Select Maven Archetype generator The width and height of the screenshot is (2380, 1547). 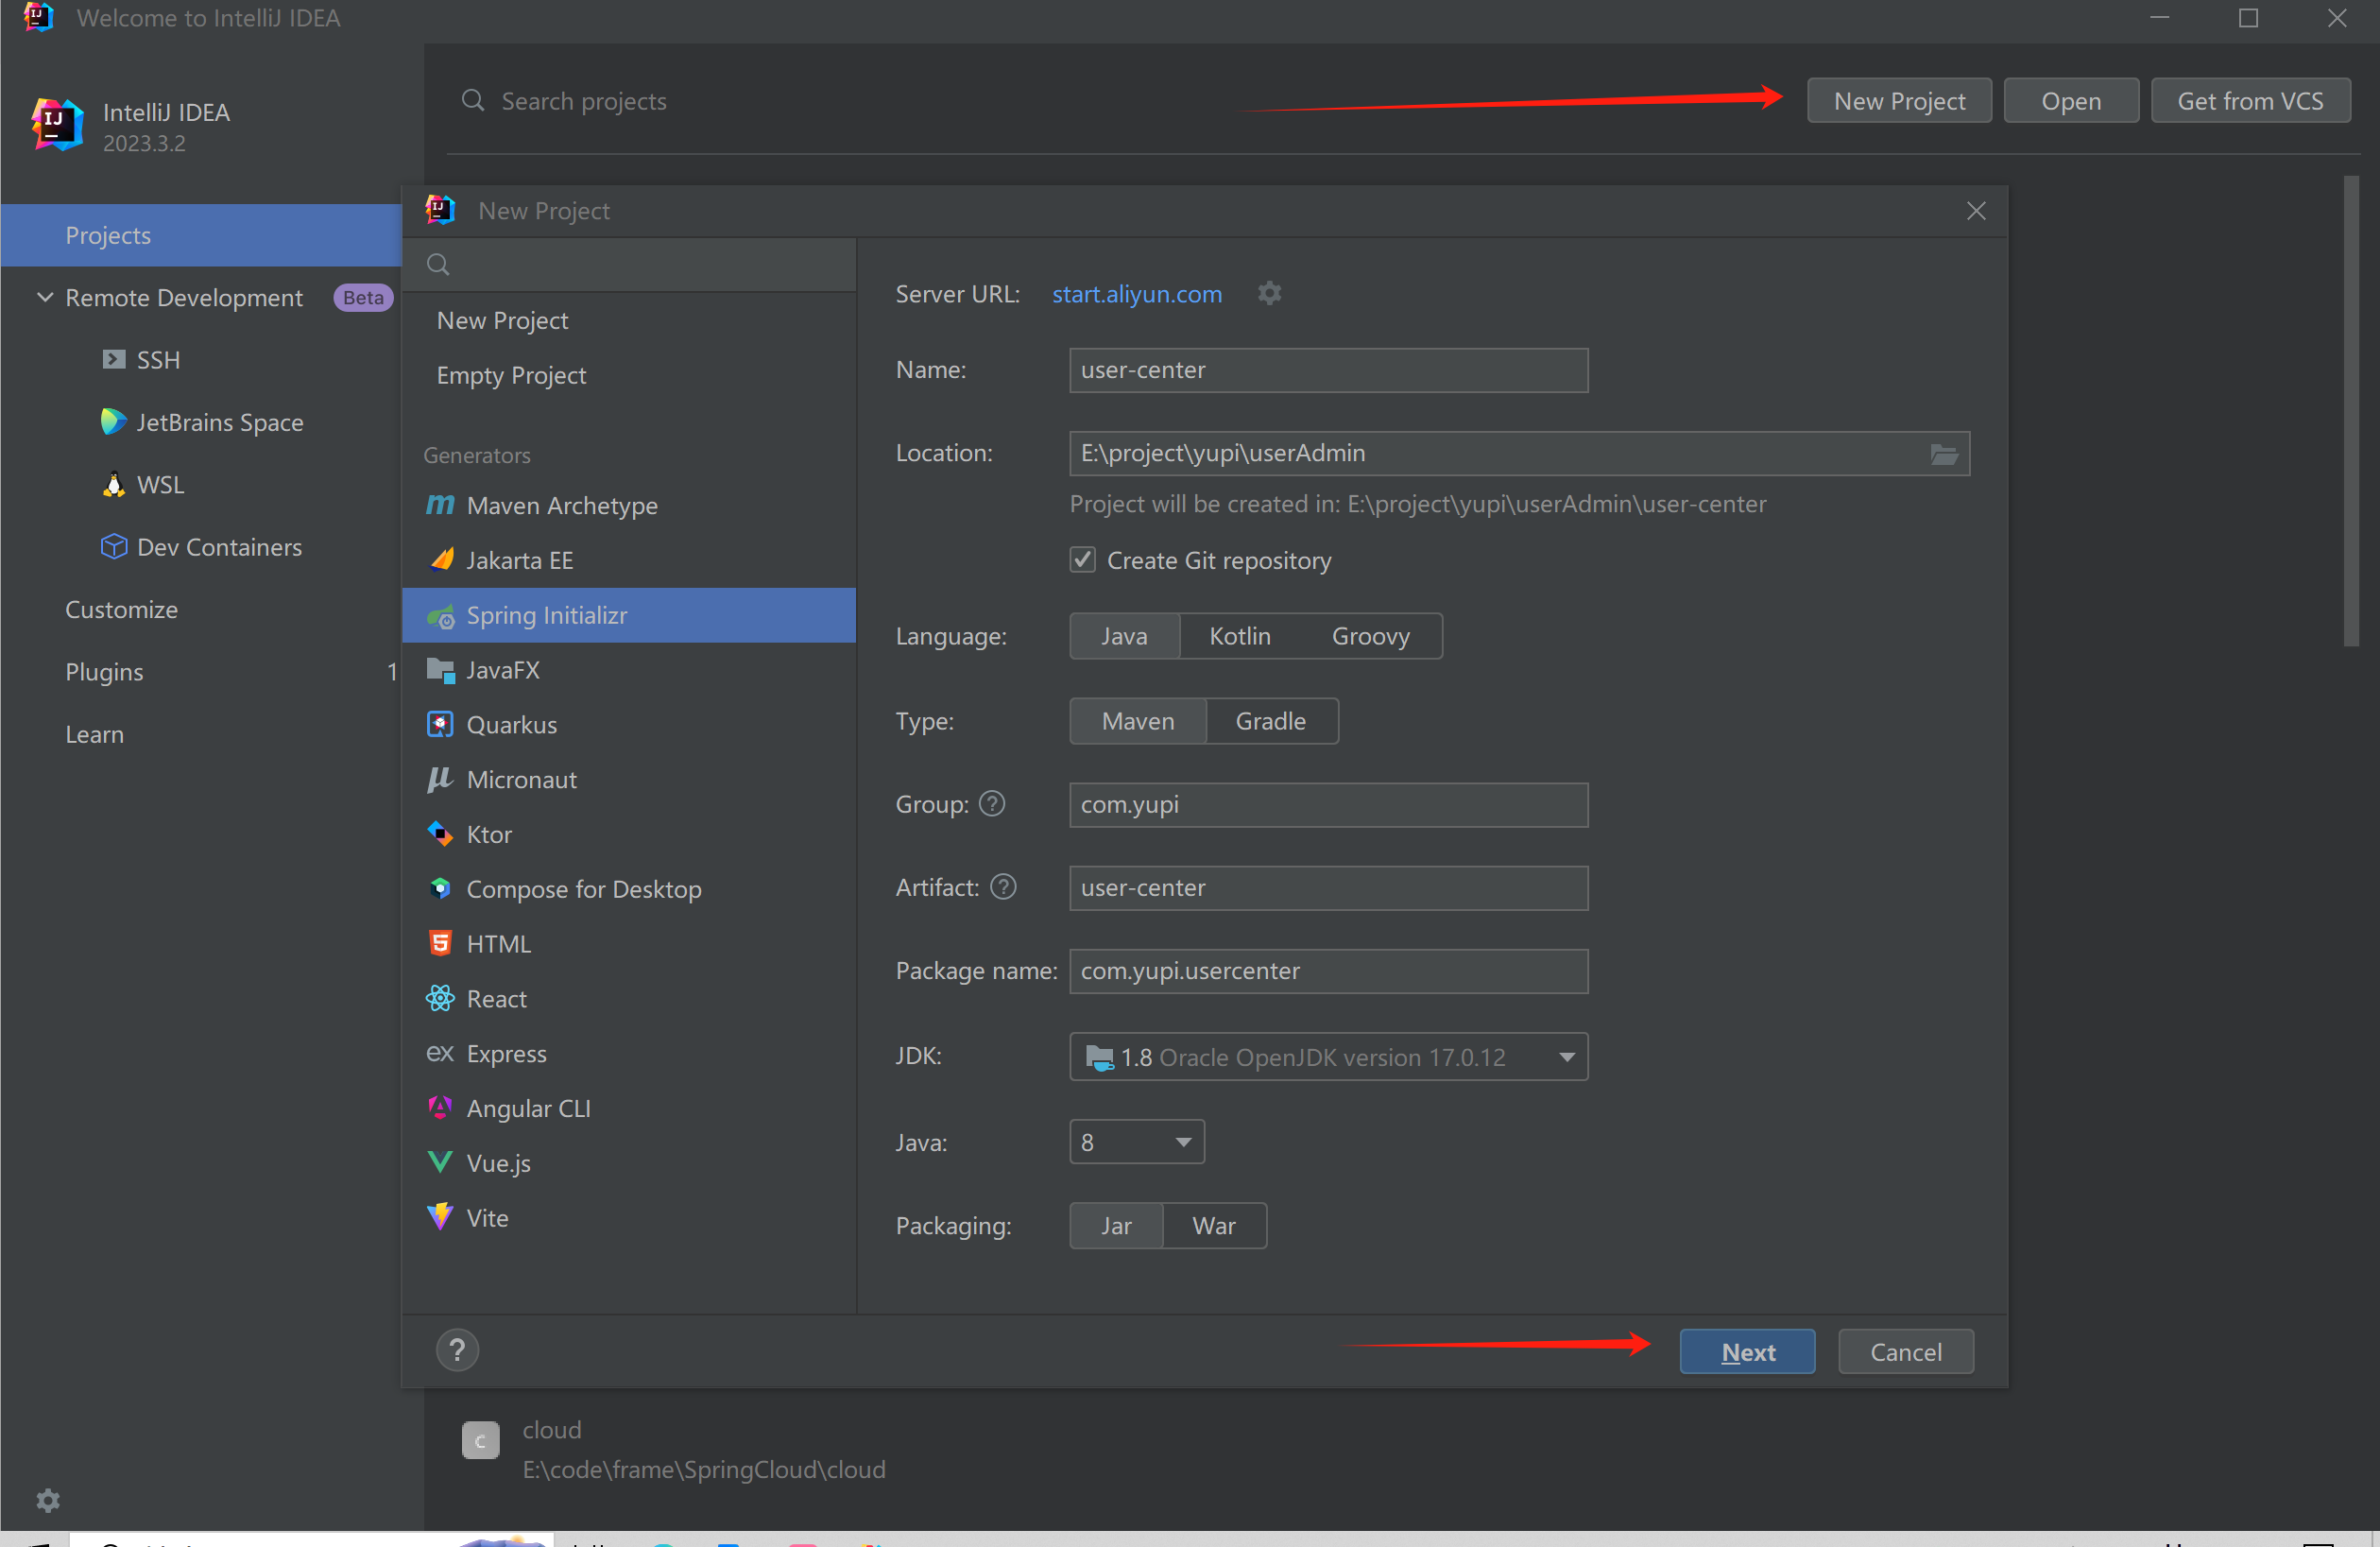click(561, 506)
